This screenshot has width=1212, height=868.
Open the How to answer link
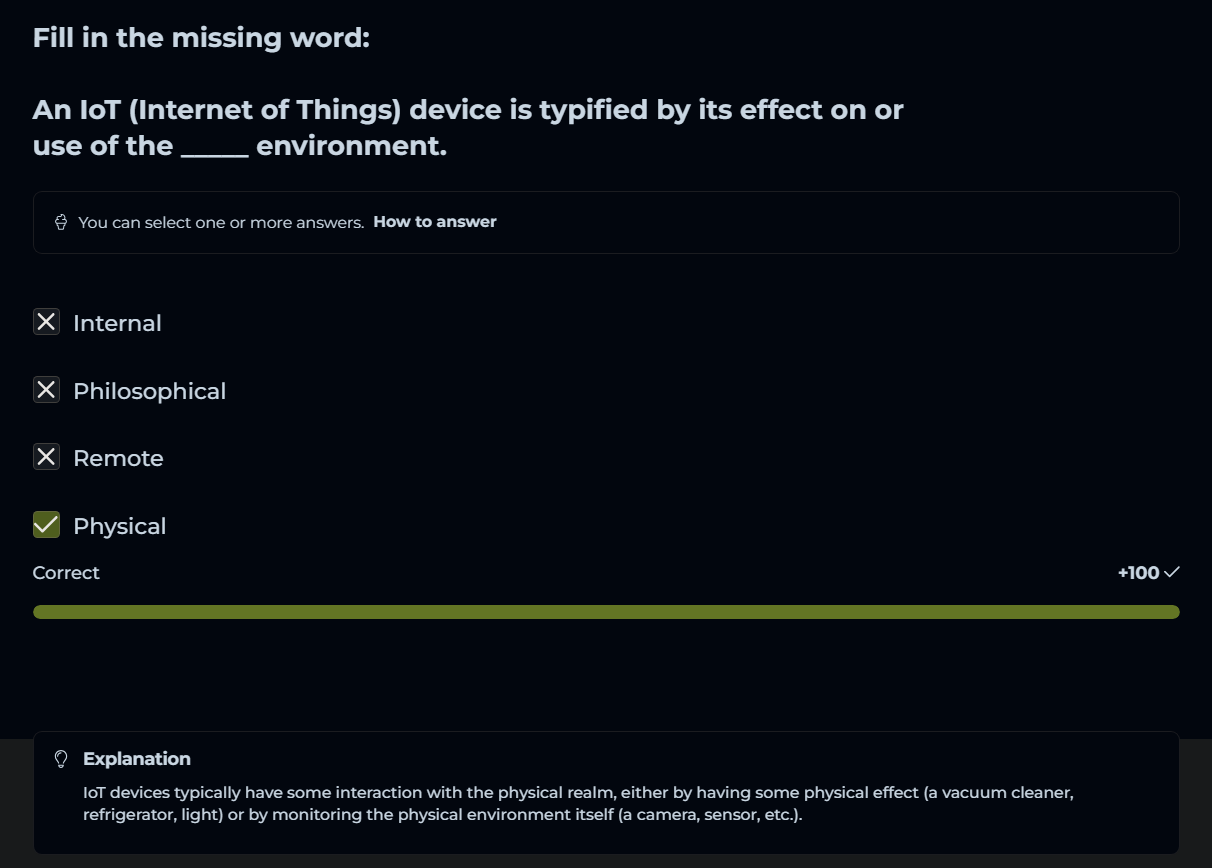pyautogui.click(x=434, y=222)
